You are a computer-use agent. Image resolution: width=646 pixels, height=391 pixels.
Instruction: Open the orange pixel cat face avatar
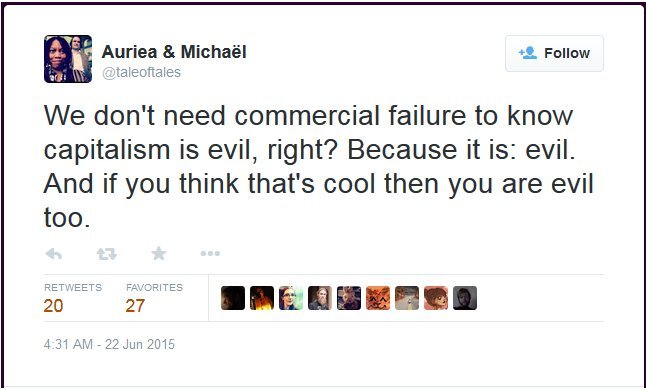coord(378,298)
